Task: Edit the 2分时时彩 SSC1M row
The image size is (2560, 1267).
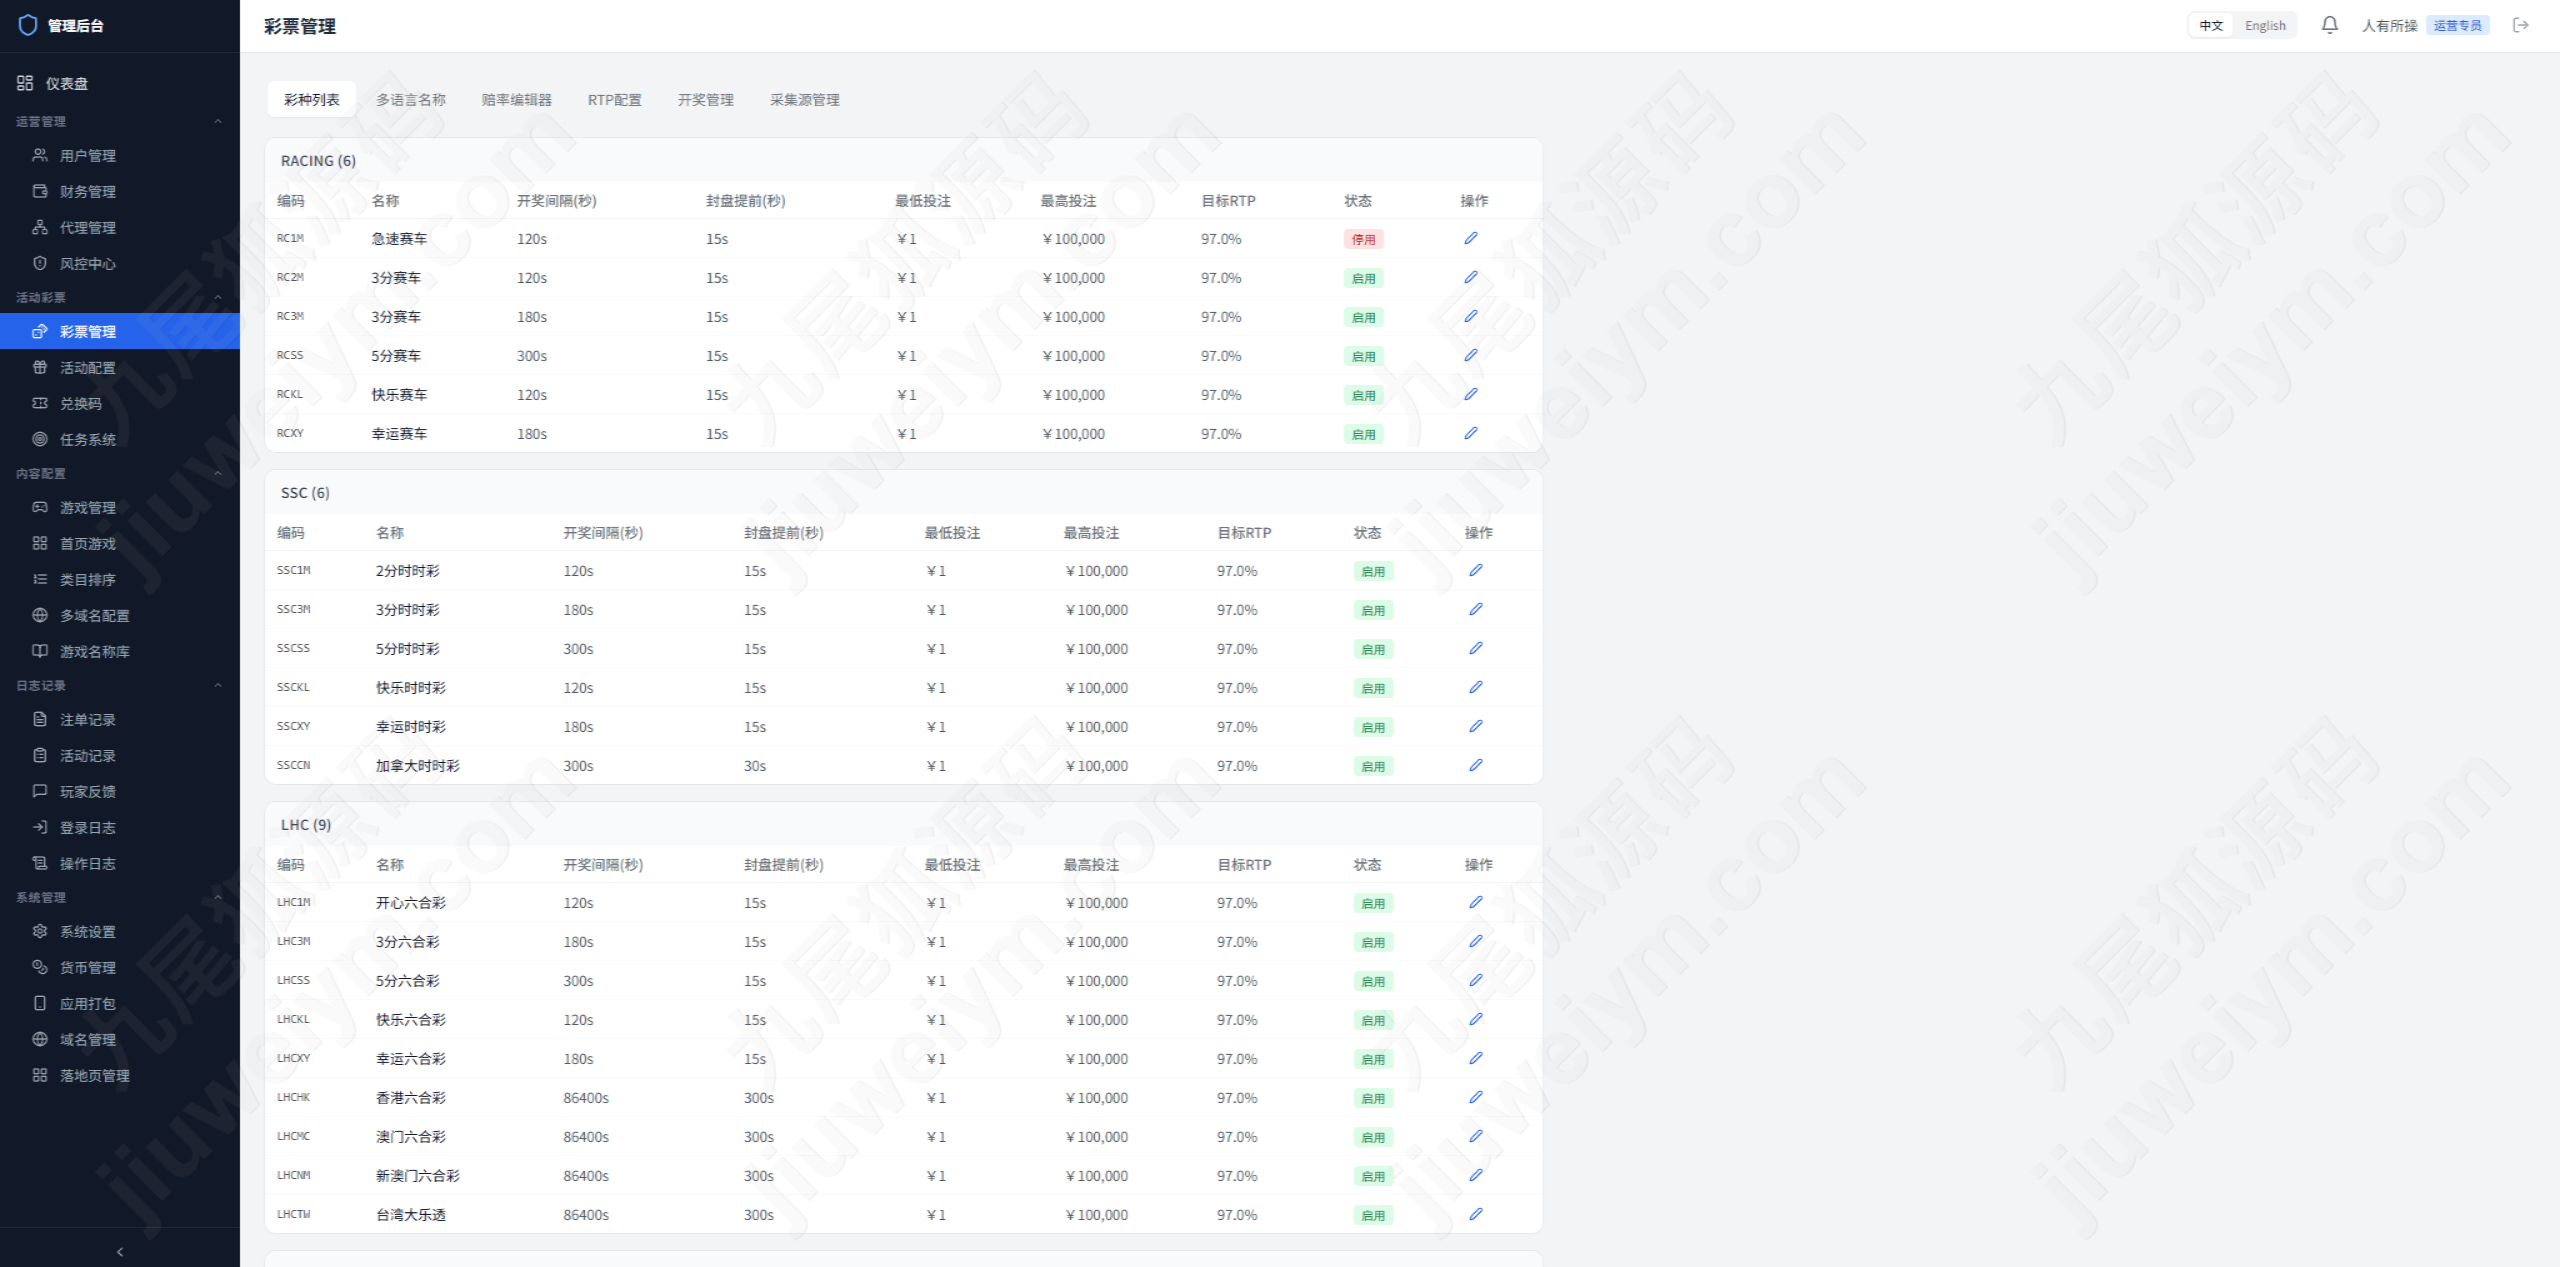Action: coord(1476,570)
